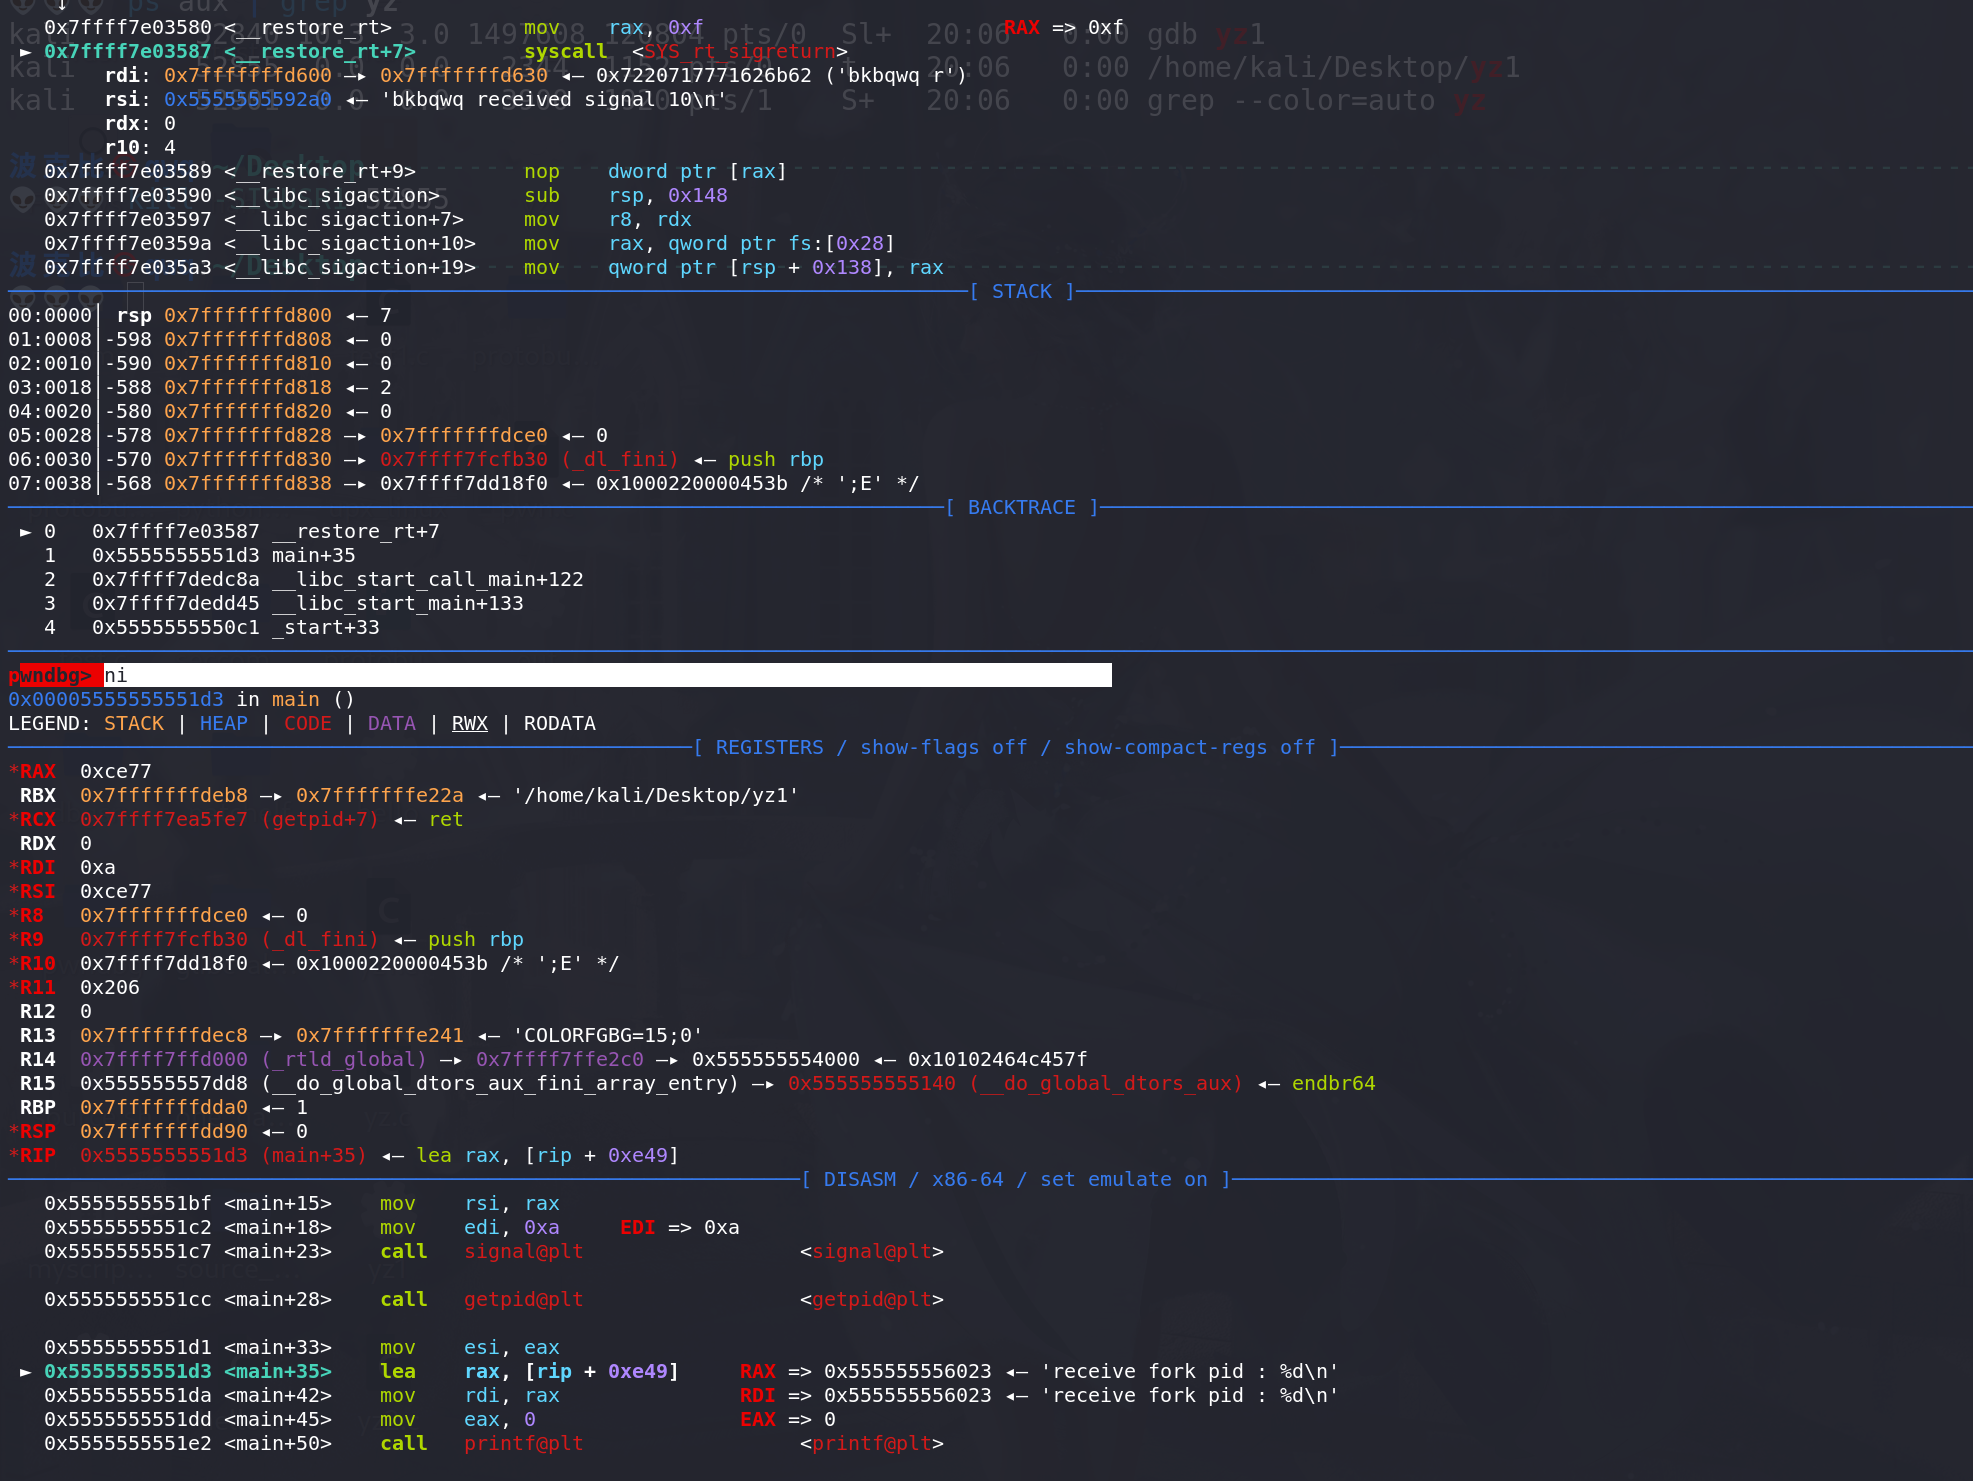
Task: Click '(getpid+7)' in the RCX row
Action: (320, 819)
